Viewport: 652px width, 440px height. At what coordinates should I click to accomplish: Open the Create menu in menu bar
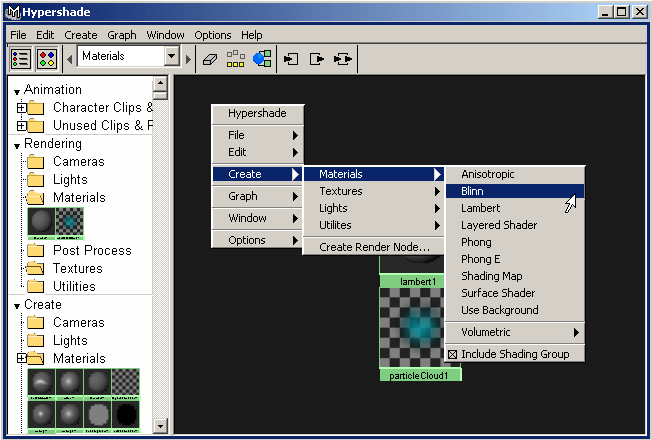coord(81,35)
